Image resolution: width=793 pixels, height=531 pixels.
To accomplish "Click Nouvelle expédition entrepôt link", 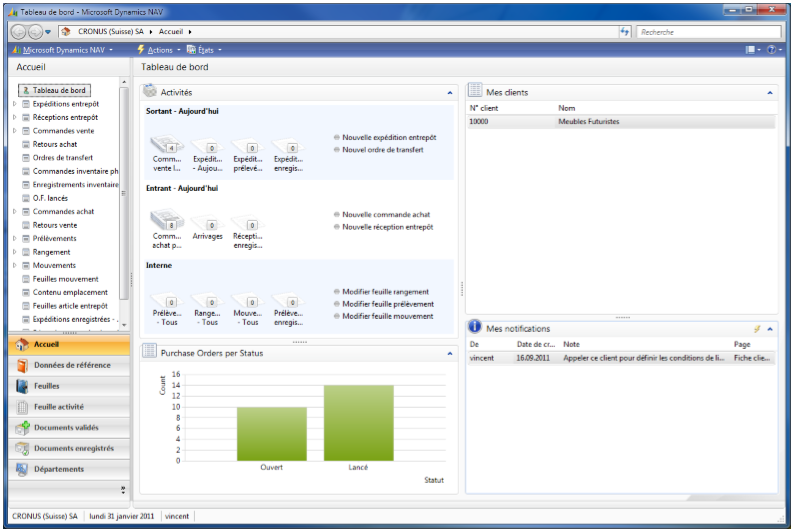I will coord(389,138).
